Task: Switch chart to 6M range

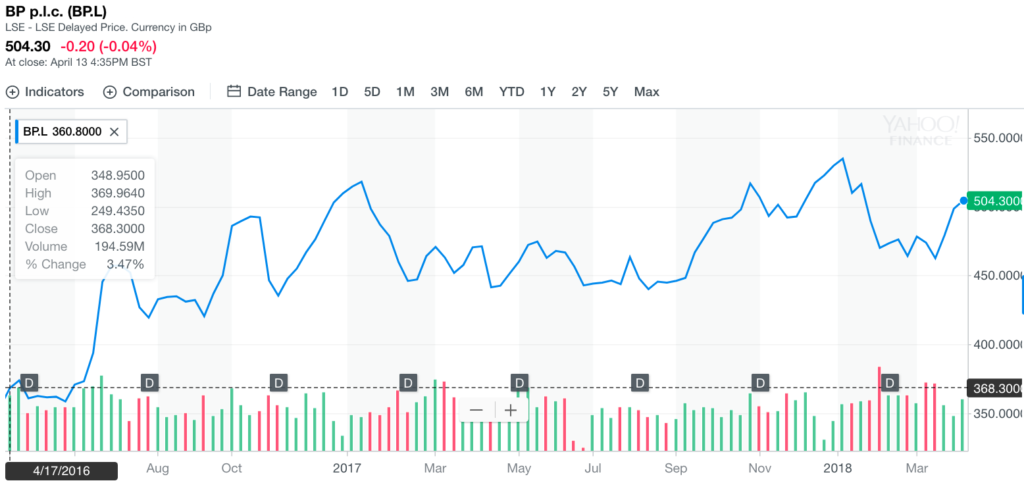Action: 474,92
